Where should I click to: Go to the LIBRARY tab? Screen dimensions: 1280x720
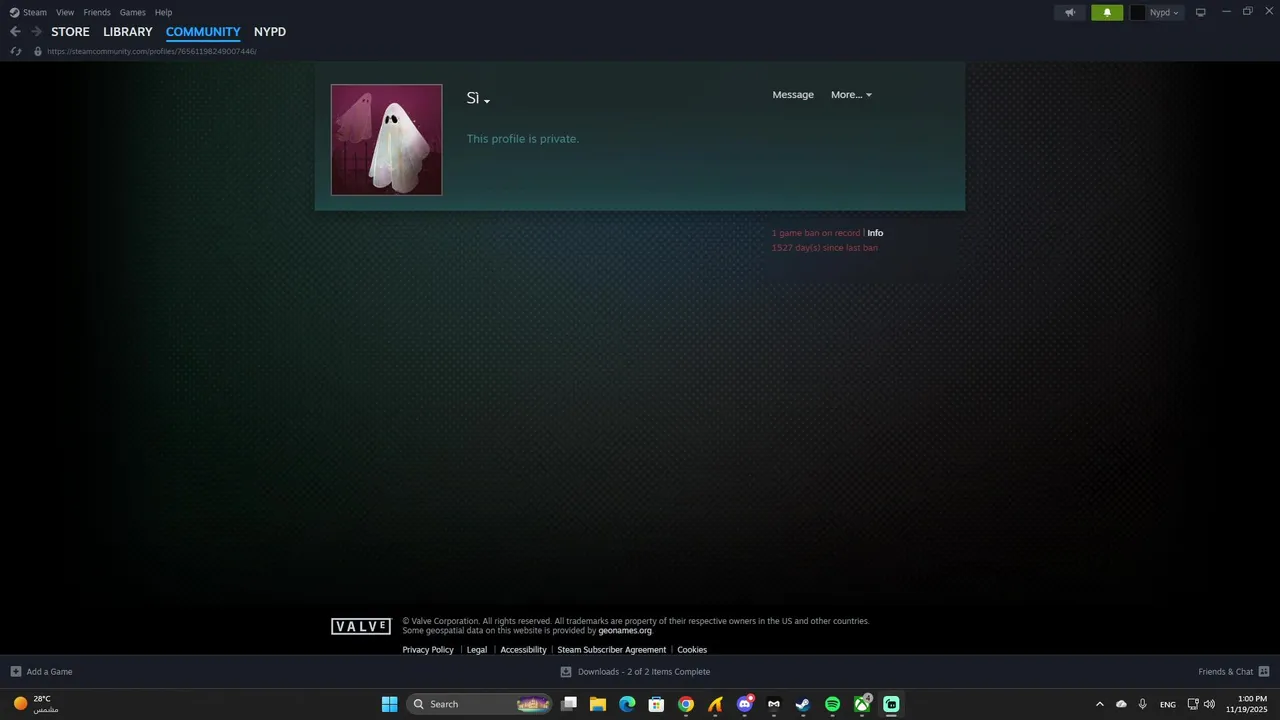(128, 32)
